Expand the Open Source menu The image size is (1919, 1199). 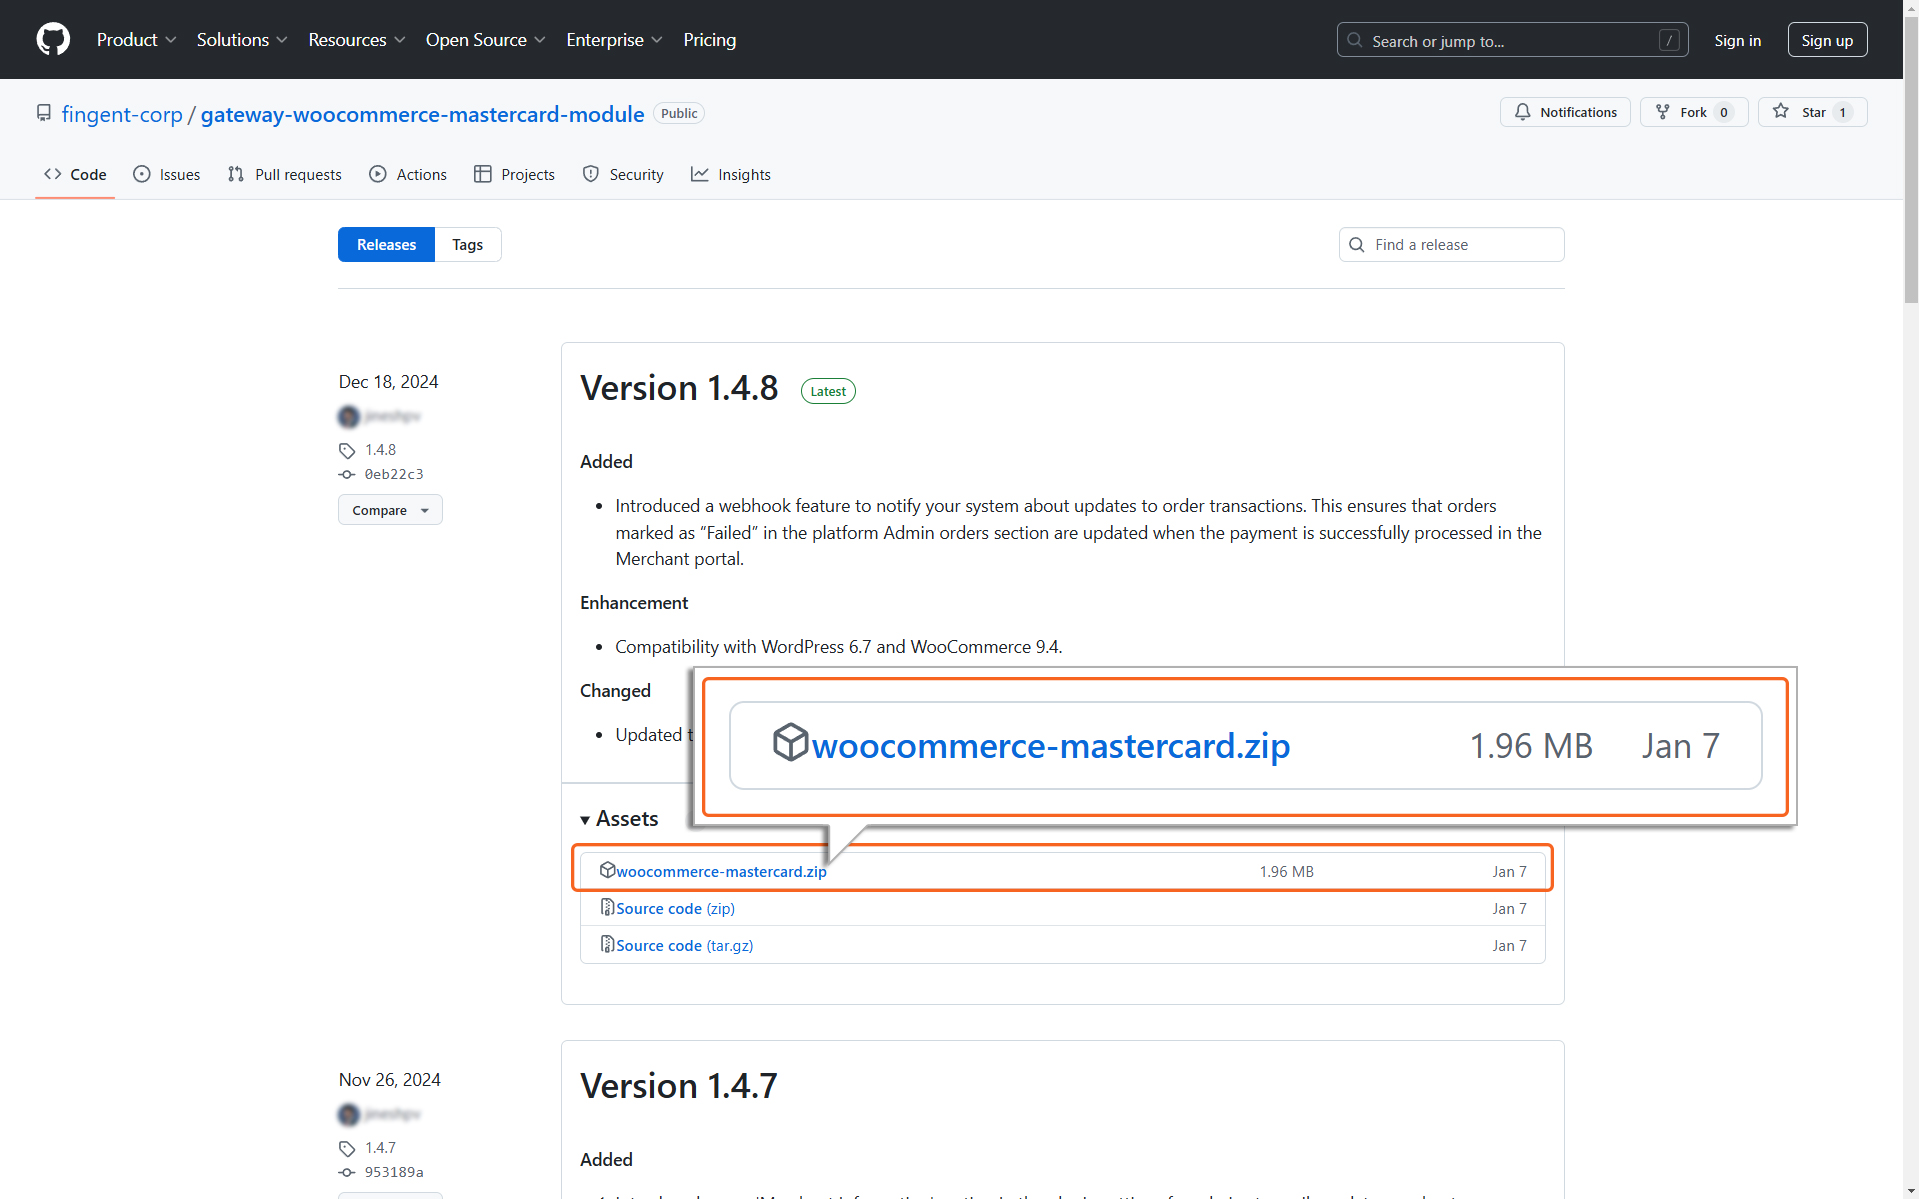(486, 40)
